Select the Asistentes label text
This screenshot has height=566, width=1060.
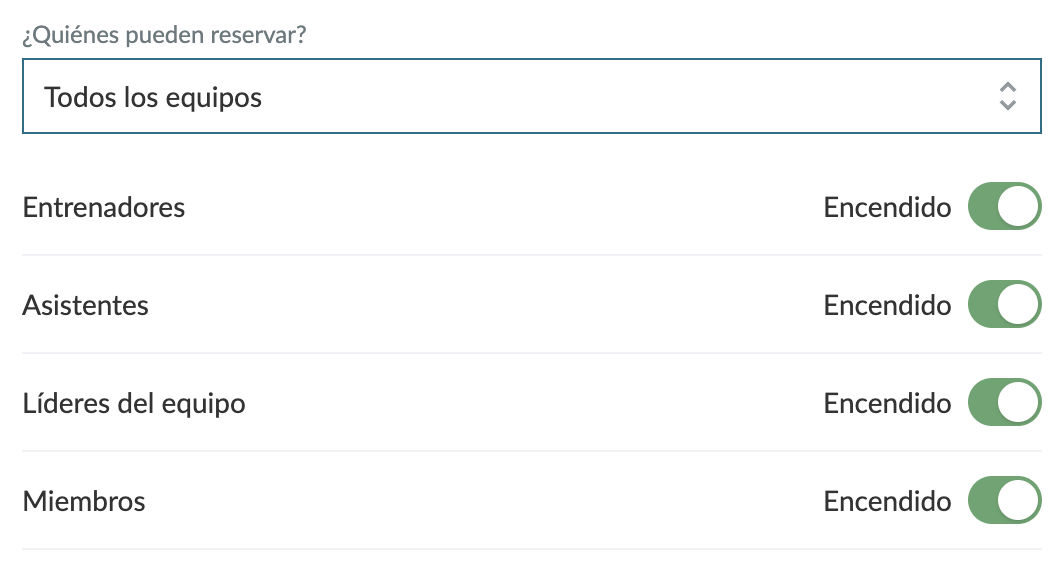pyautogui.click(x=86, y=306)
